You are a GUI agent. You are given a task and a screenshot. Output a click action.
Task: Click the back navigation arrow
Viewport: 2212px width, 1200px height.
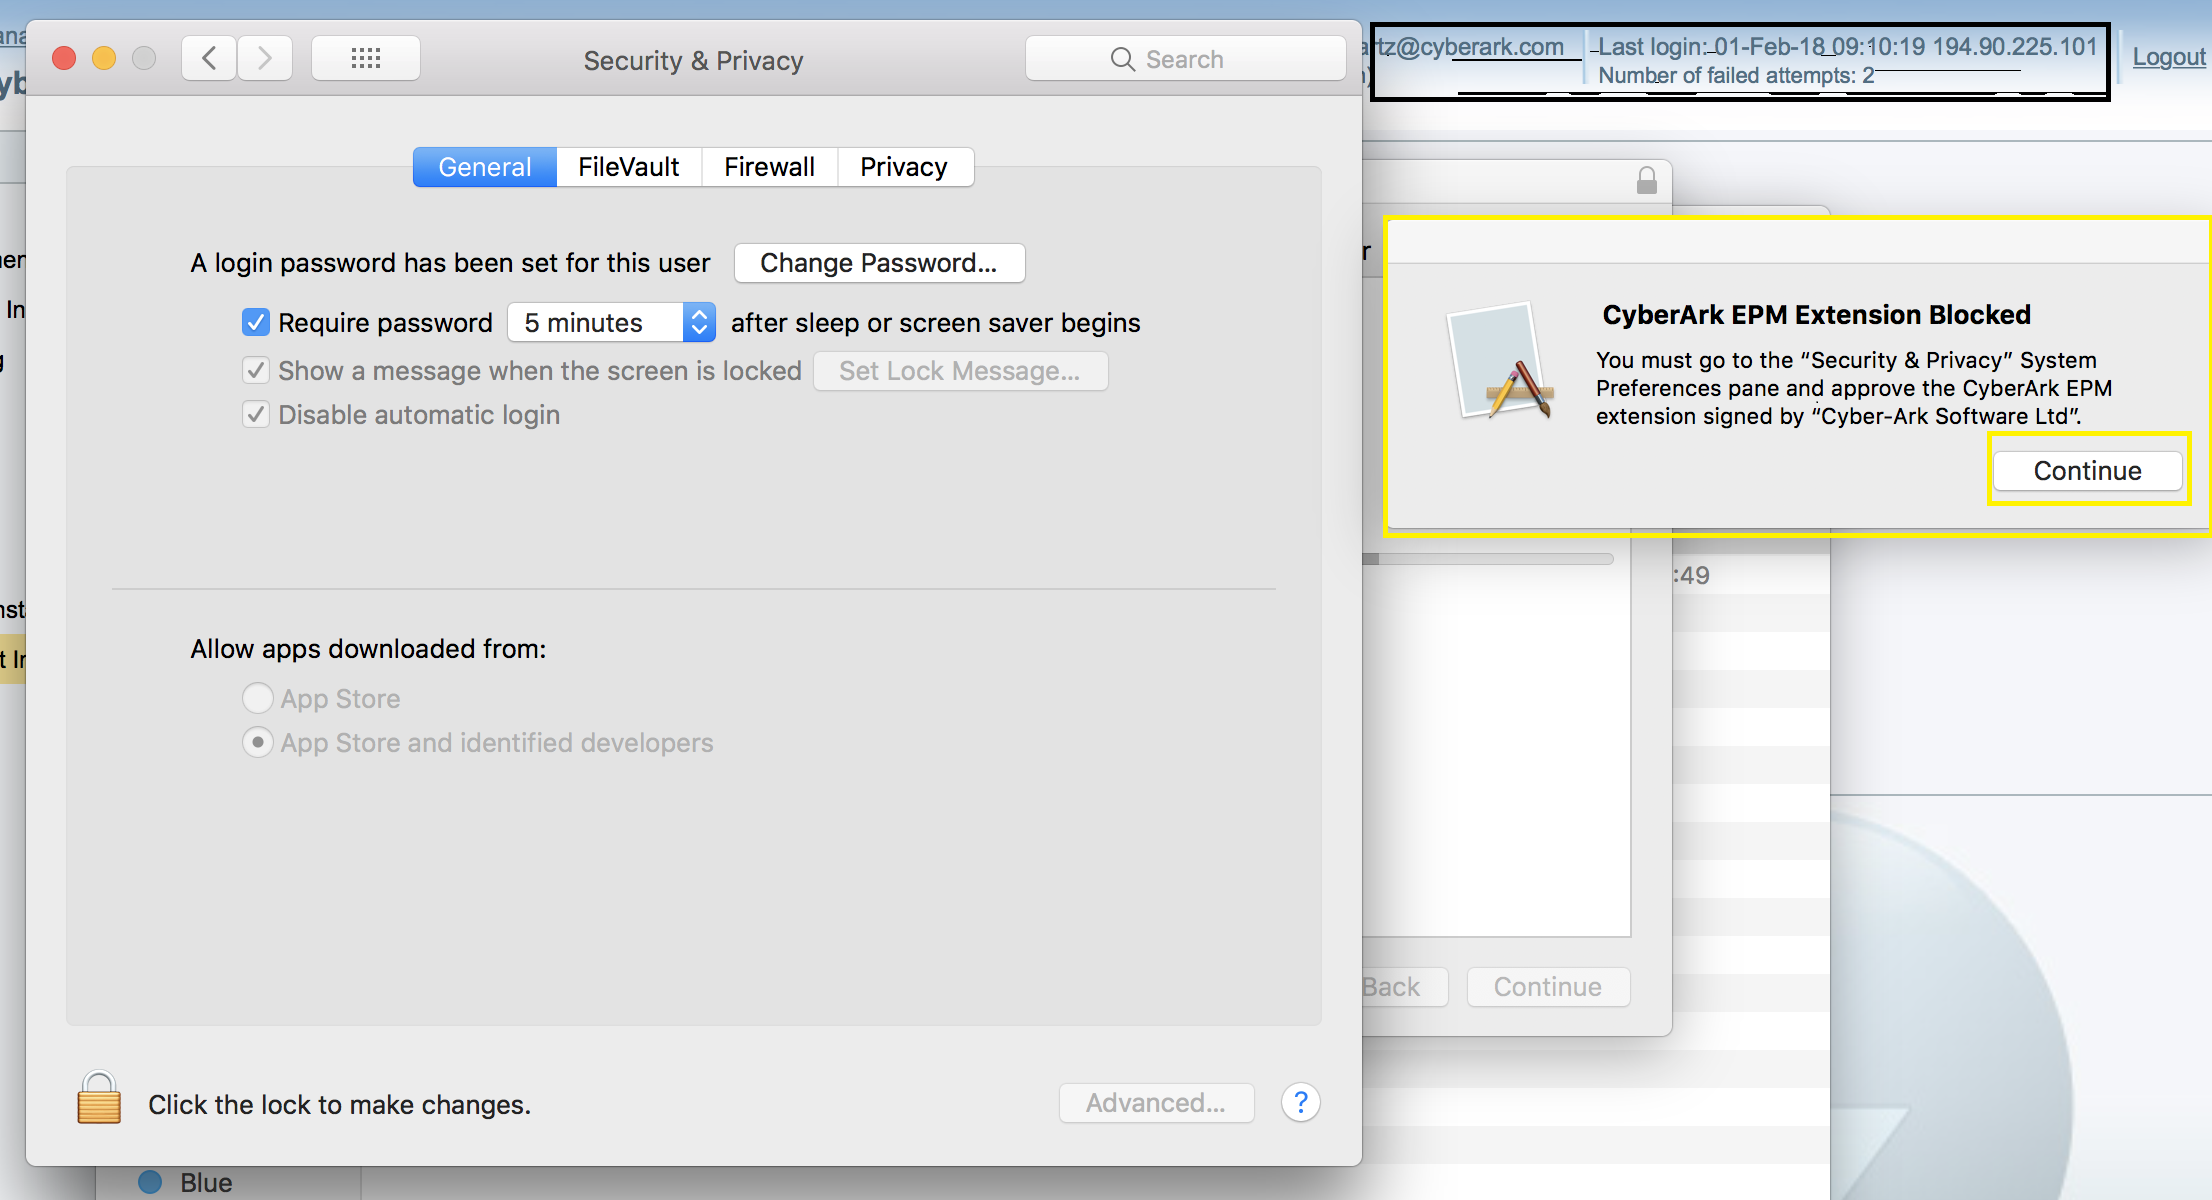click(x=208, y=58)
